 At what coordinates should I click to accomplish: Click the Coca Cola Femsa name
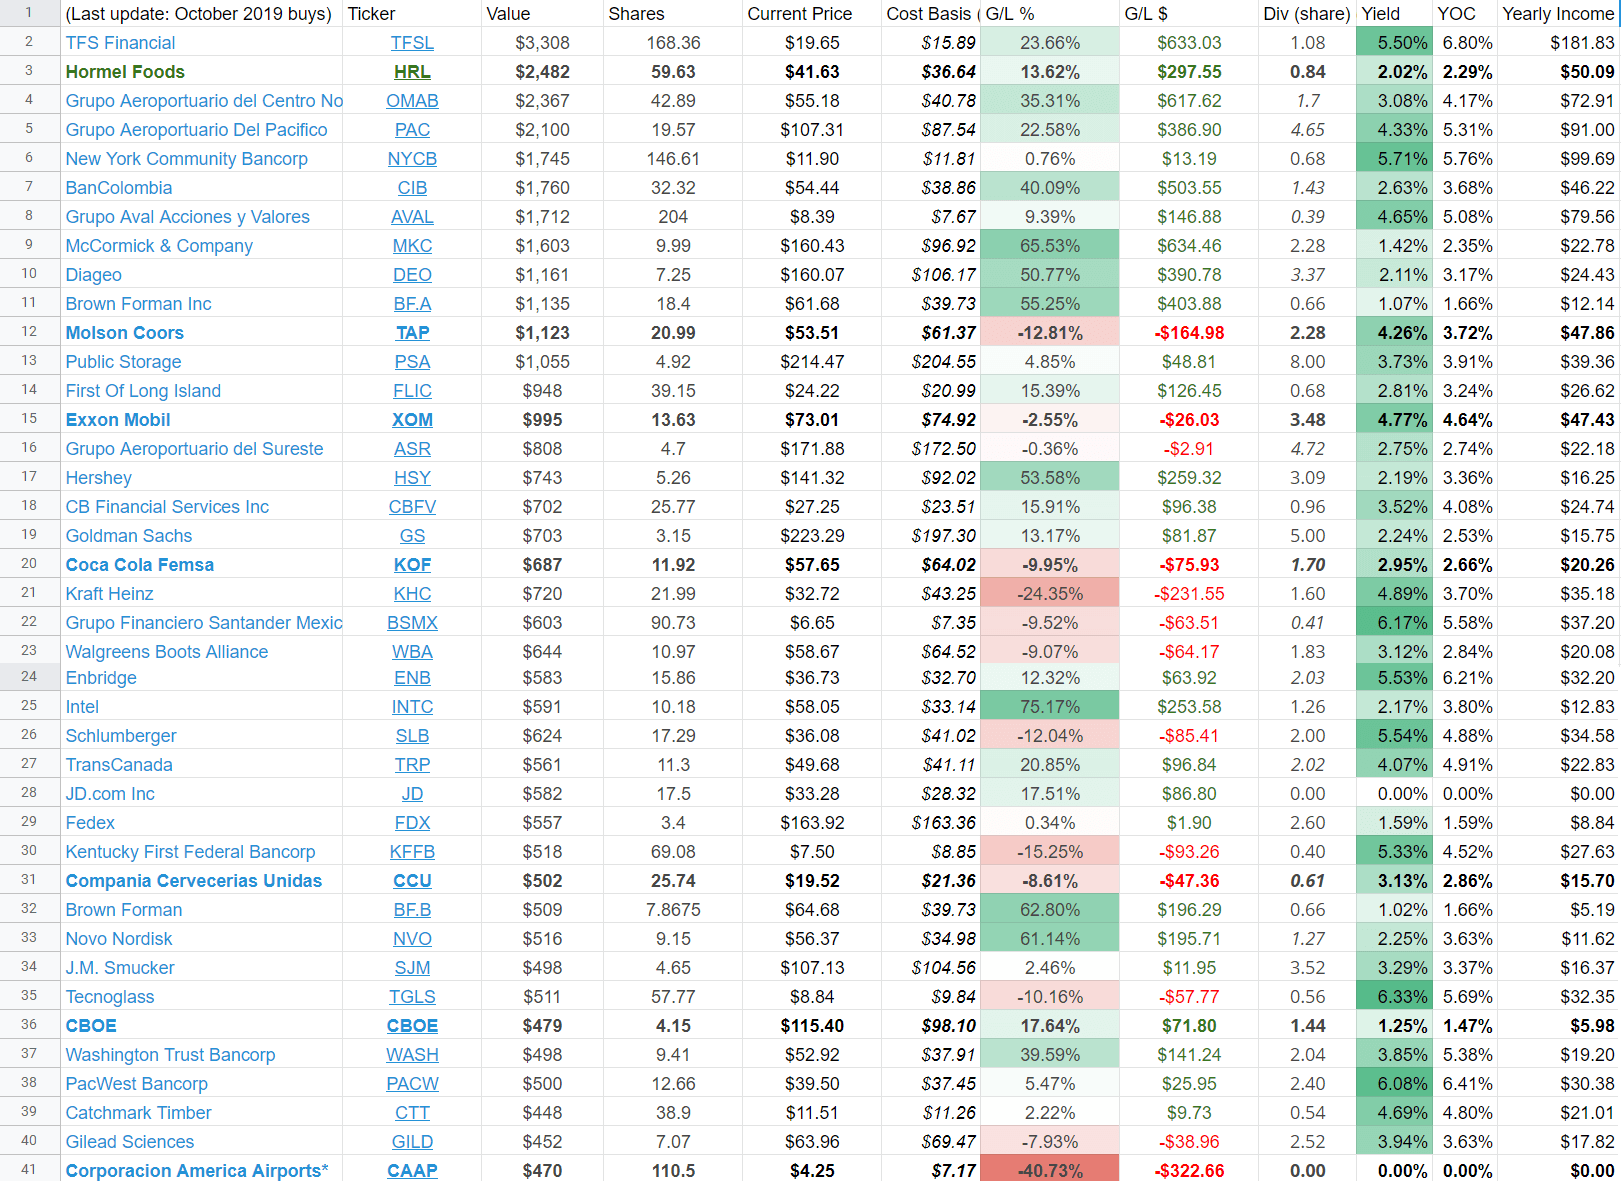tap(140, 565)
